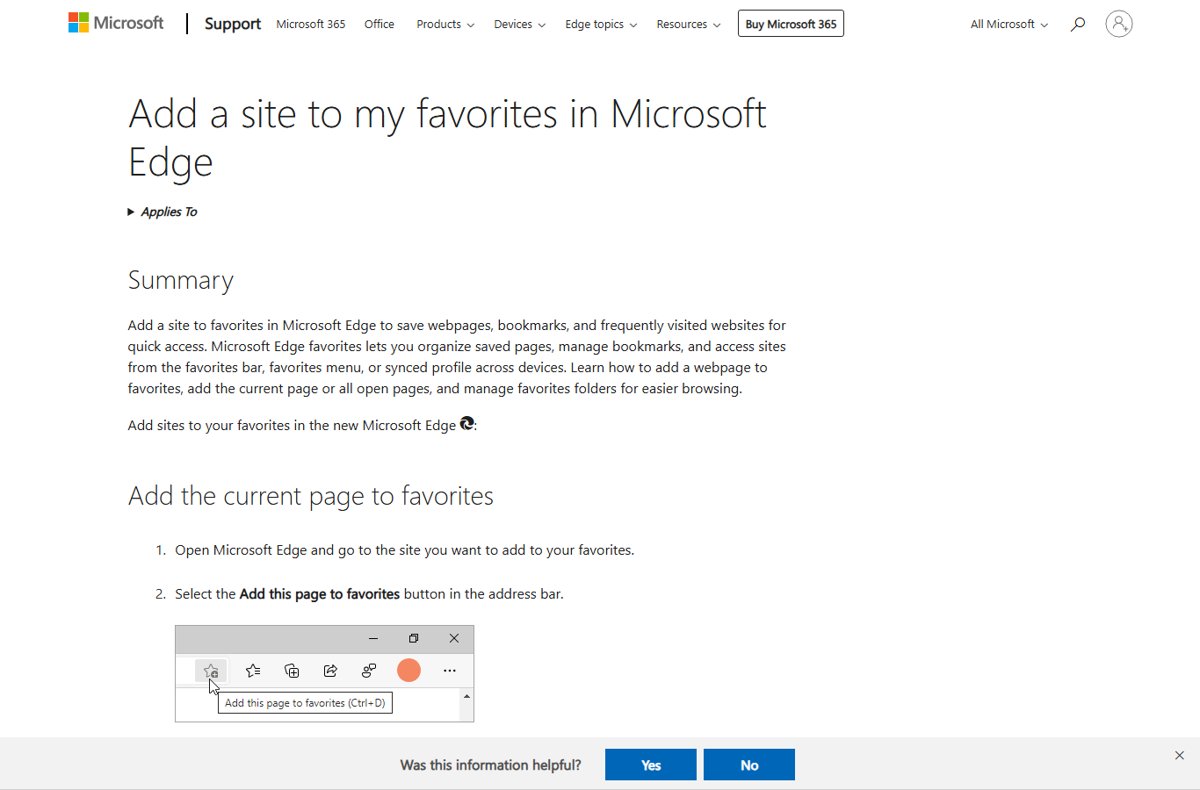Expand the Edge topics dropdown
The width and height of the screenshot is (1200, 790).
pyautogui.click(x=601, y=24)
